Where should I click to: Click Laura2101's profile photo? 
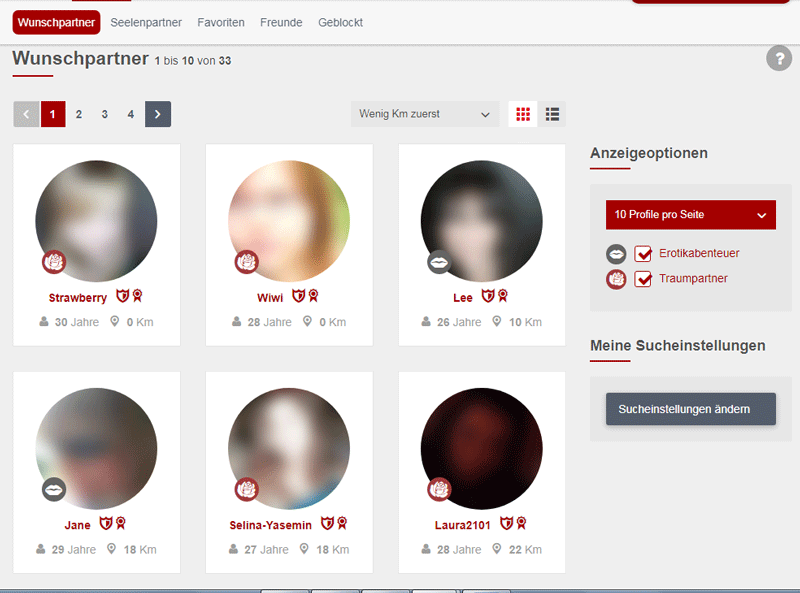(482, 449)
